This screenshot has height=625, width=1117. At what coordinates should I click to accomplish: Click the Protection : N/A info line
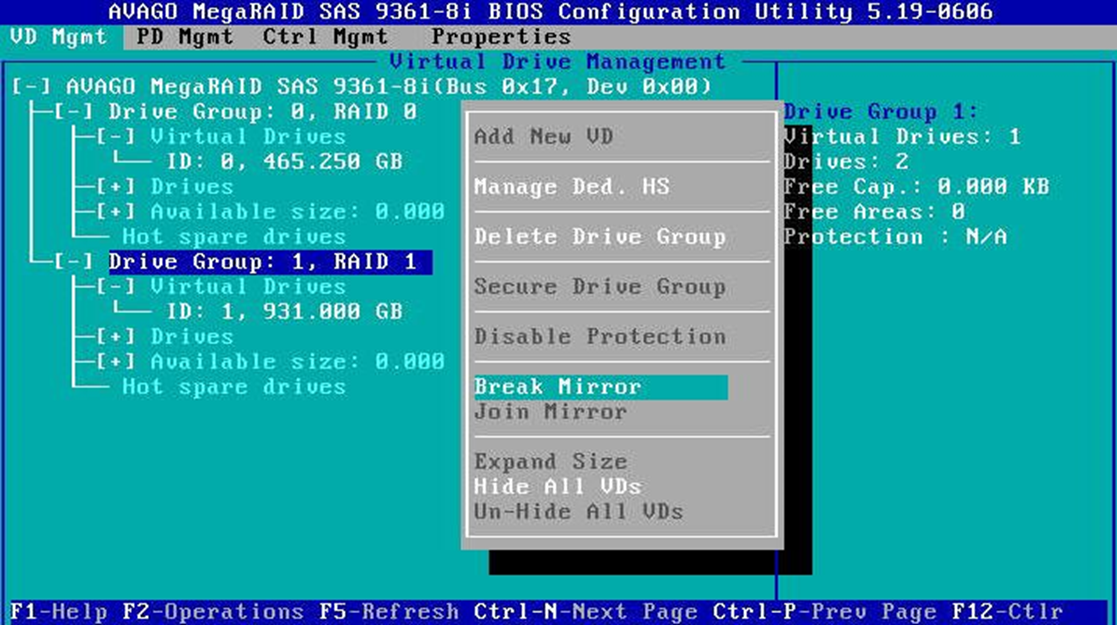895,237
